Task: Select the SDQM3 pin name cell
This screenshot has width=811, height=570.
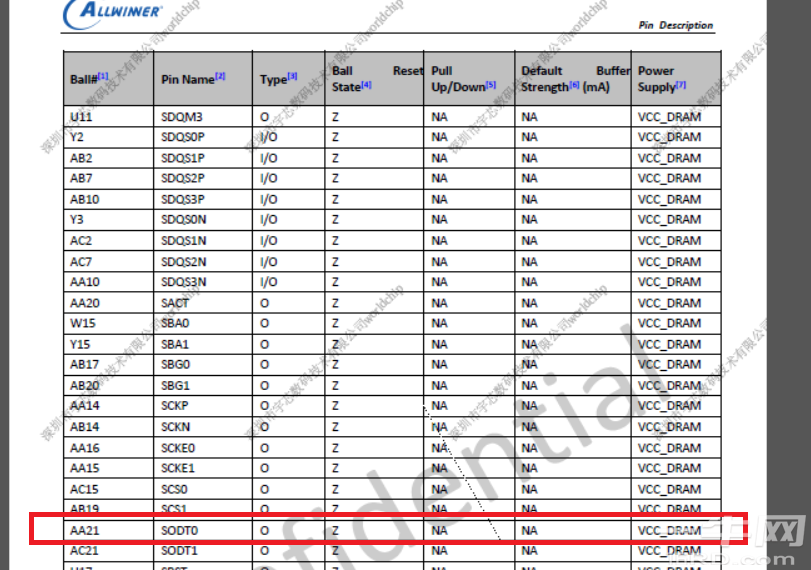Action: pos(182,116)
